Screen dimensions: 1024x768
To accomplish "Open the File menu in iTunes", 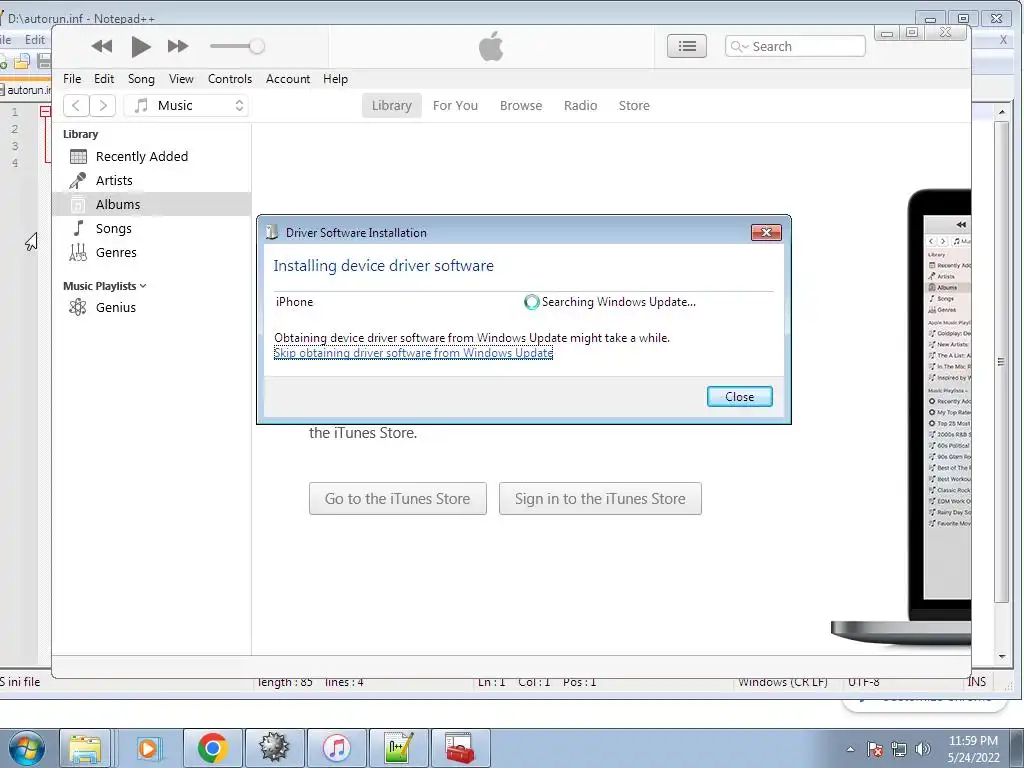I will (72, 79).
